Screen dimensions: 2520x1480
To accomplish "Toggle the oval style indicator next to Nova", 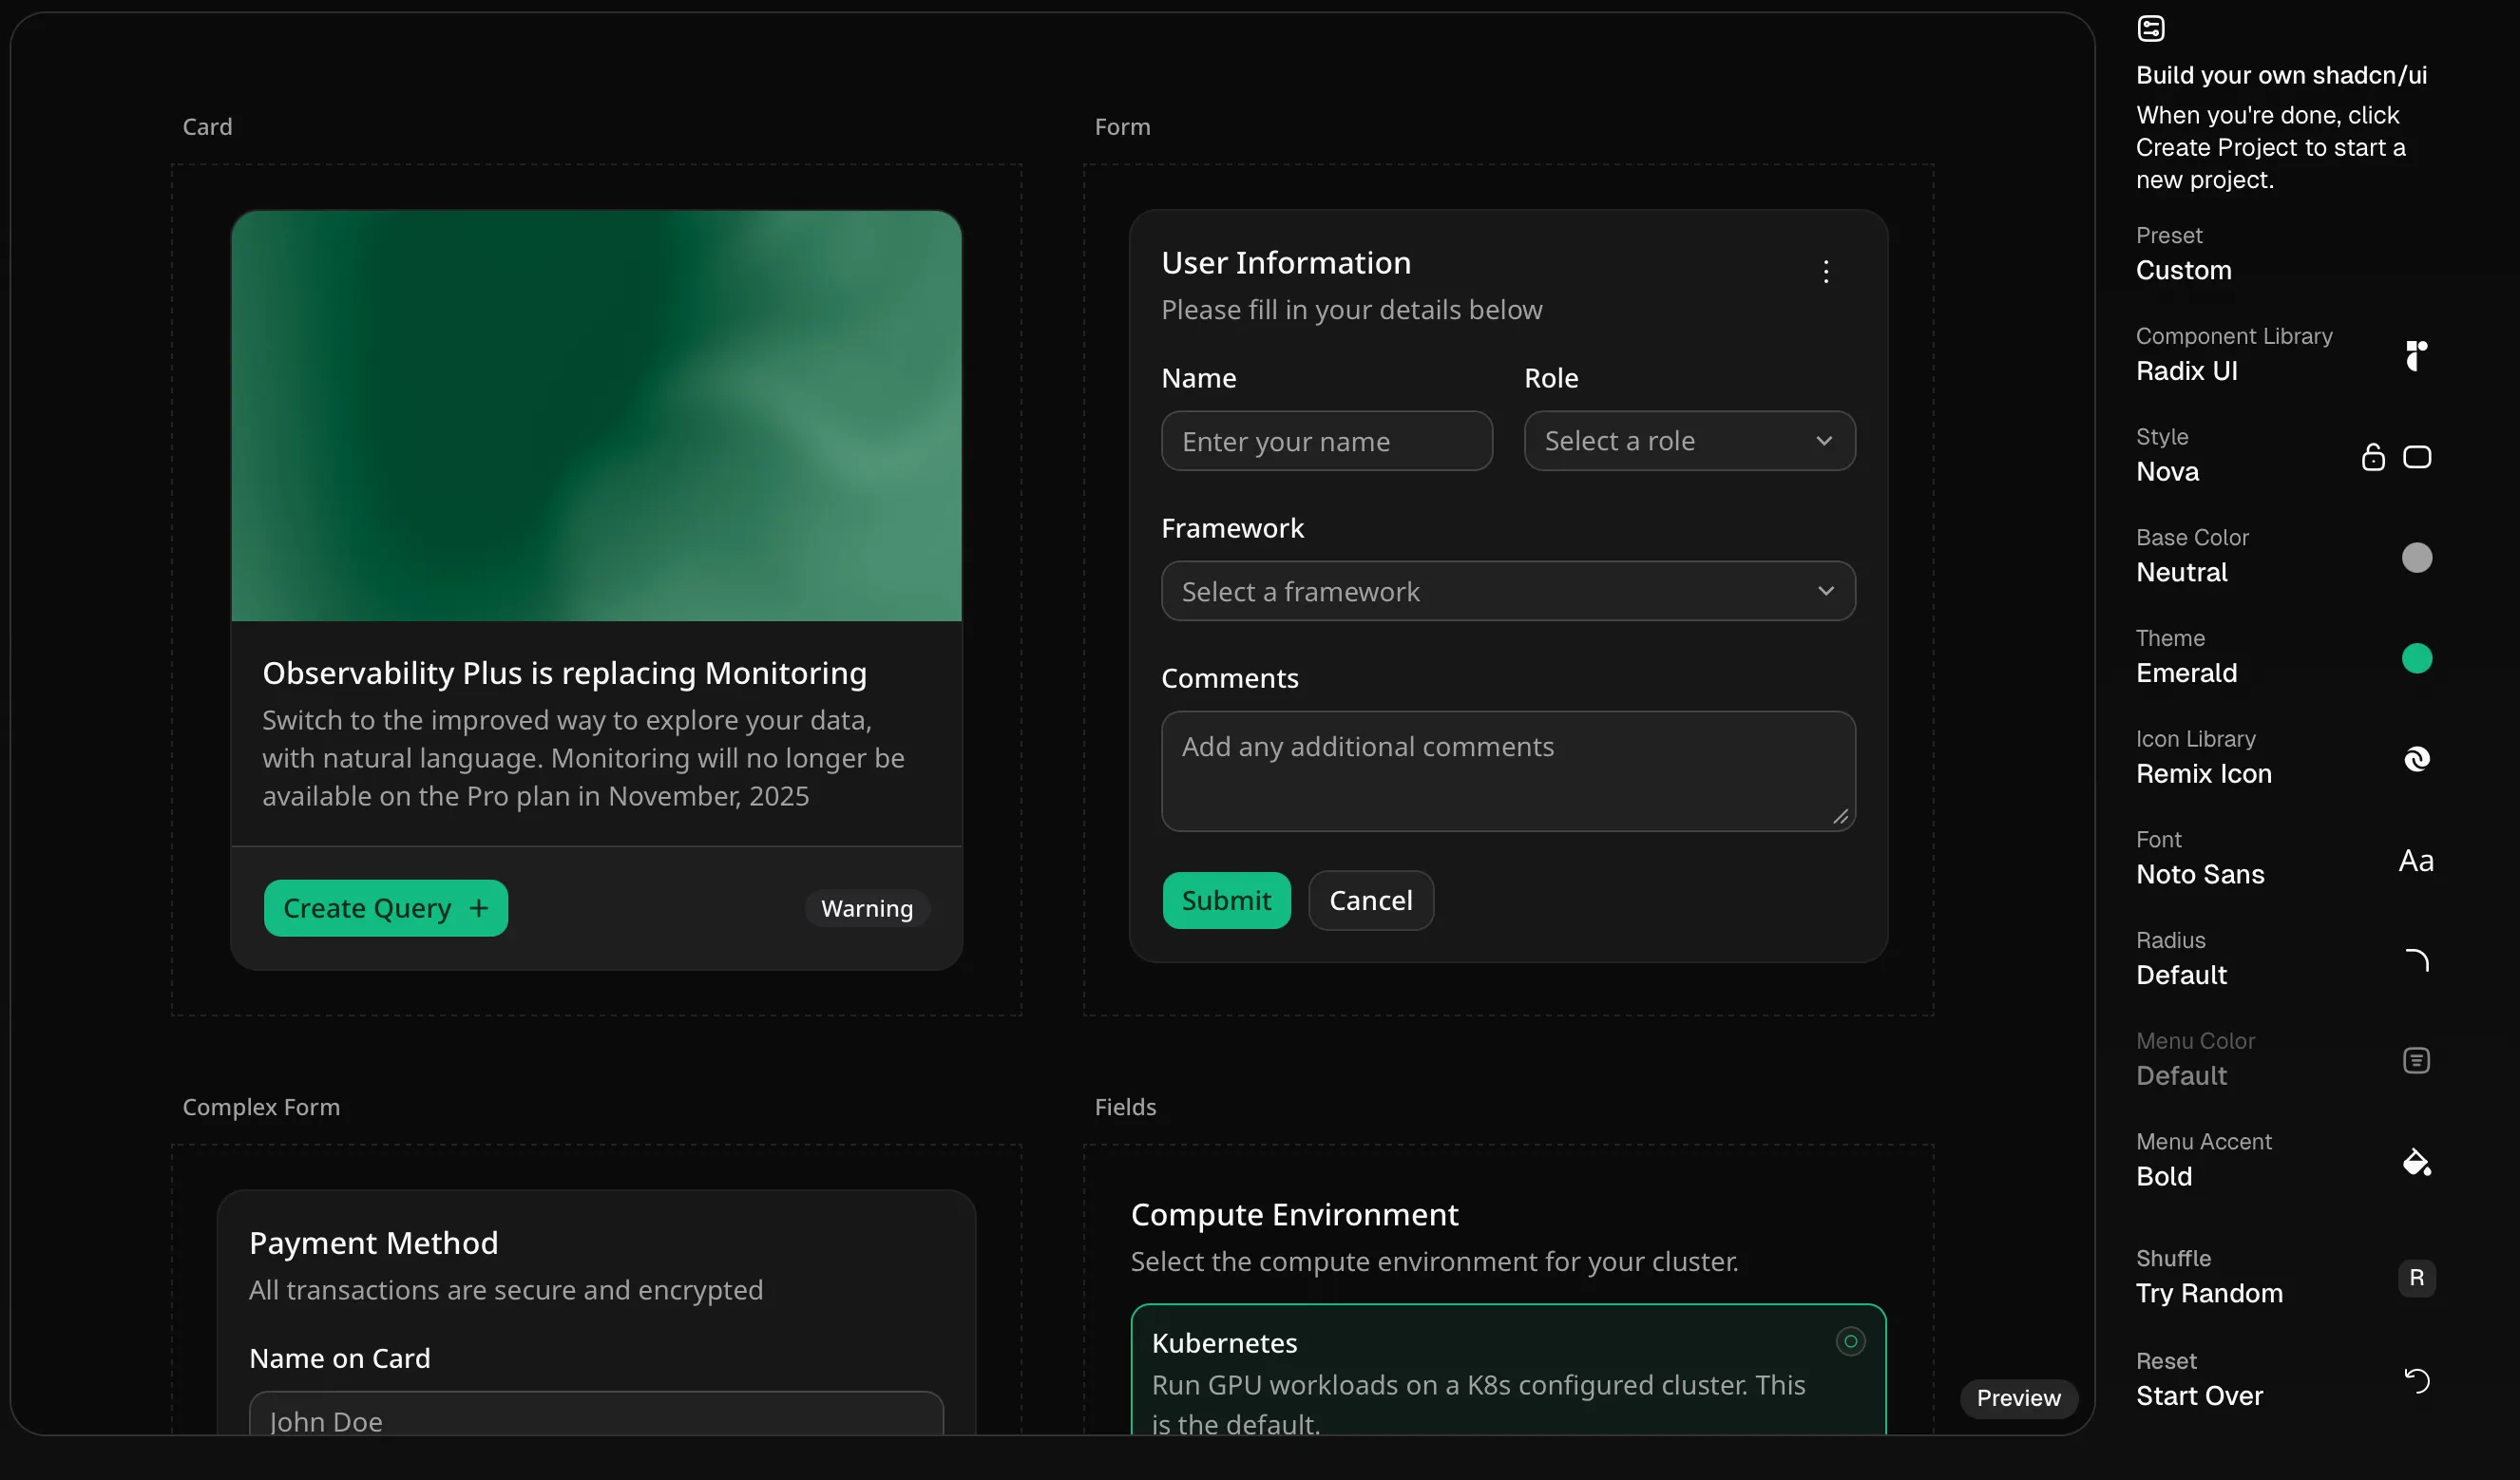I will [x=2419, y=457].
